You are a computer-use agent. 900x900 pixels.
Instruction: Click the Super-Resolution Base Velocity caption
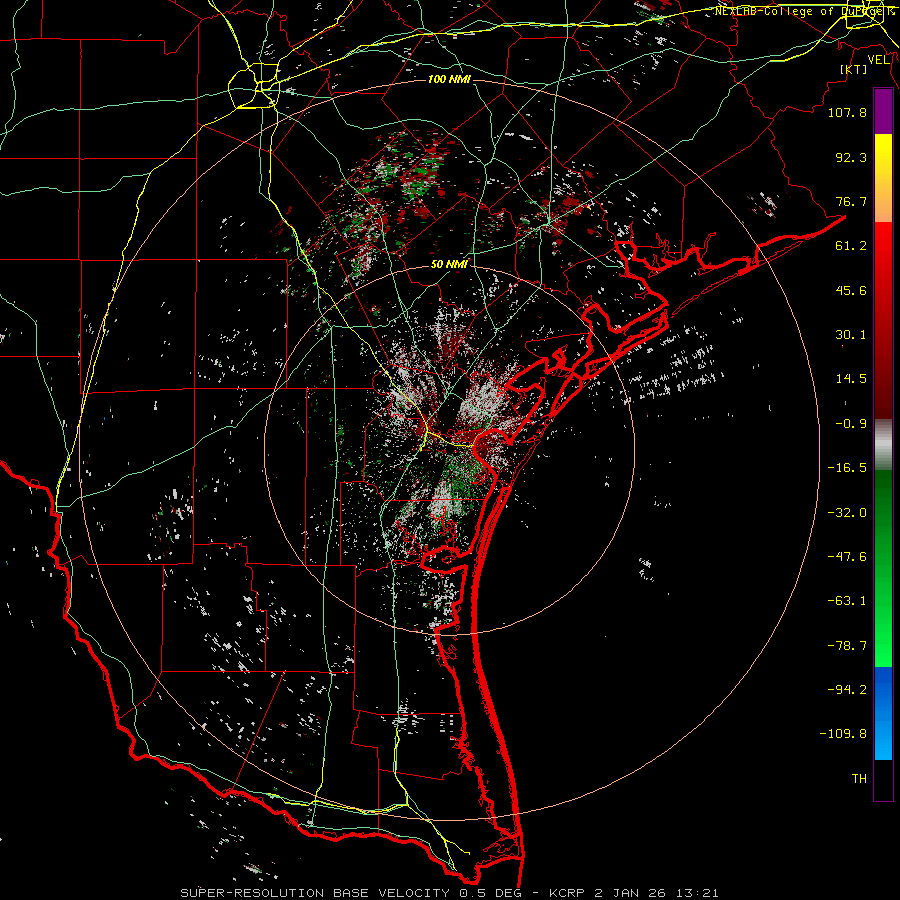(449, 893)
